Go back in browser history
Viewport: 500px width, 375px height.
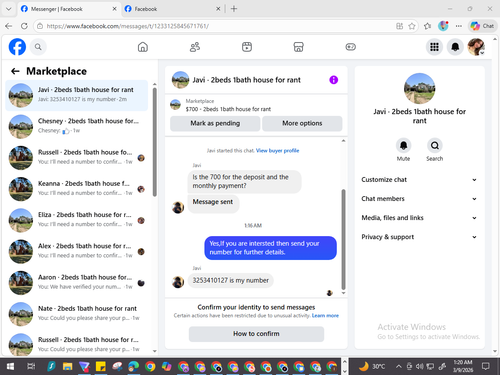[x=9, y=26]
